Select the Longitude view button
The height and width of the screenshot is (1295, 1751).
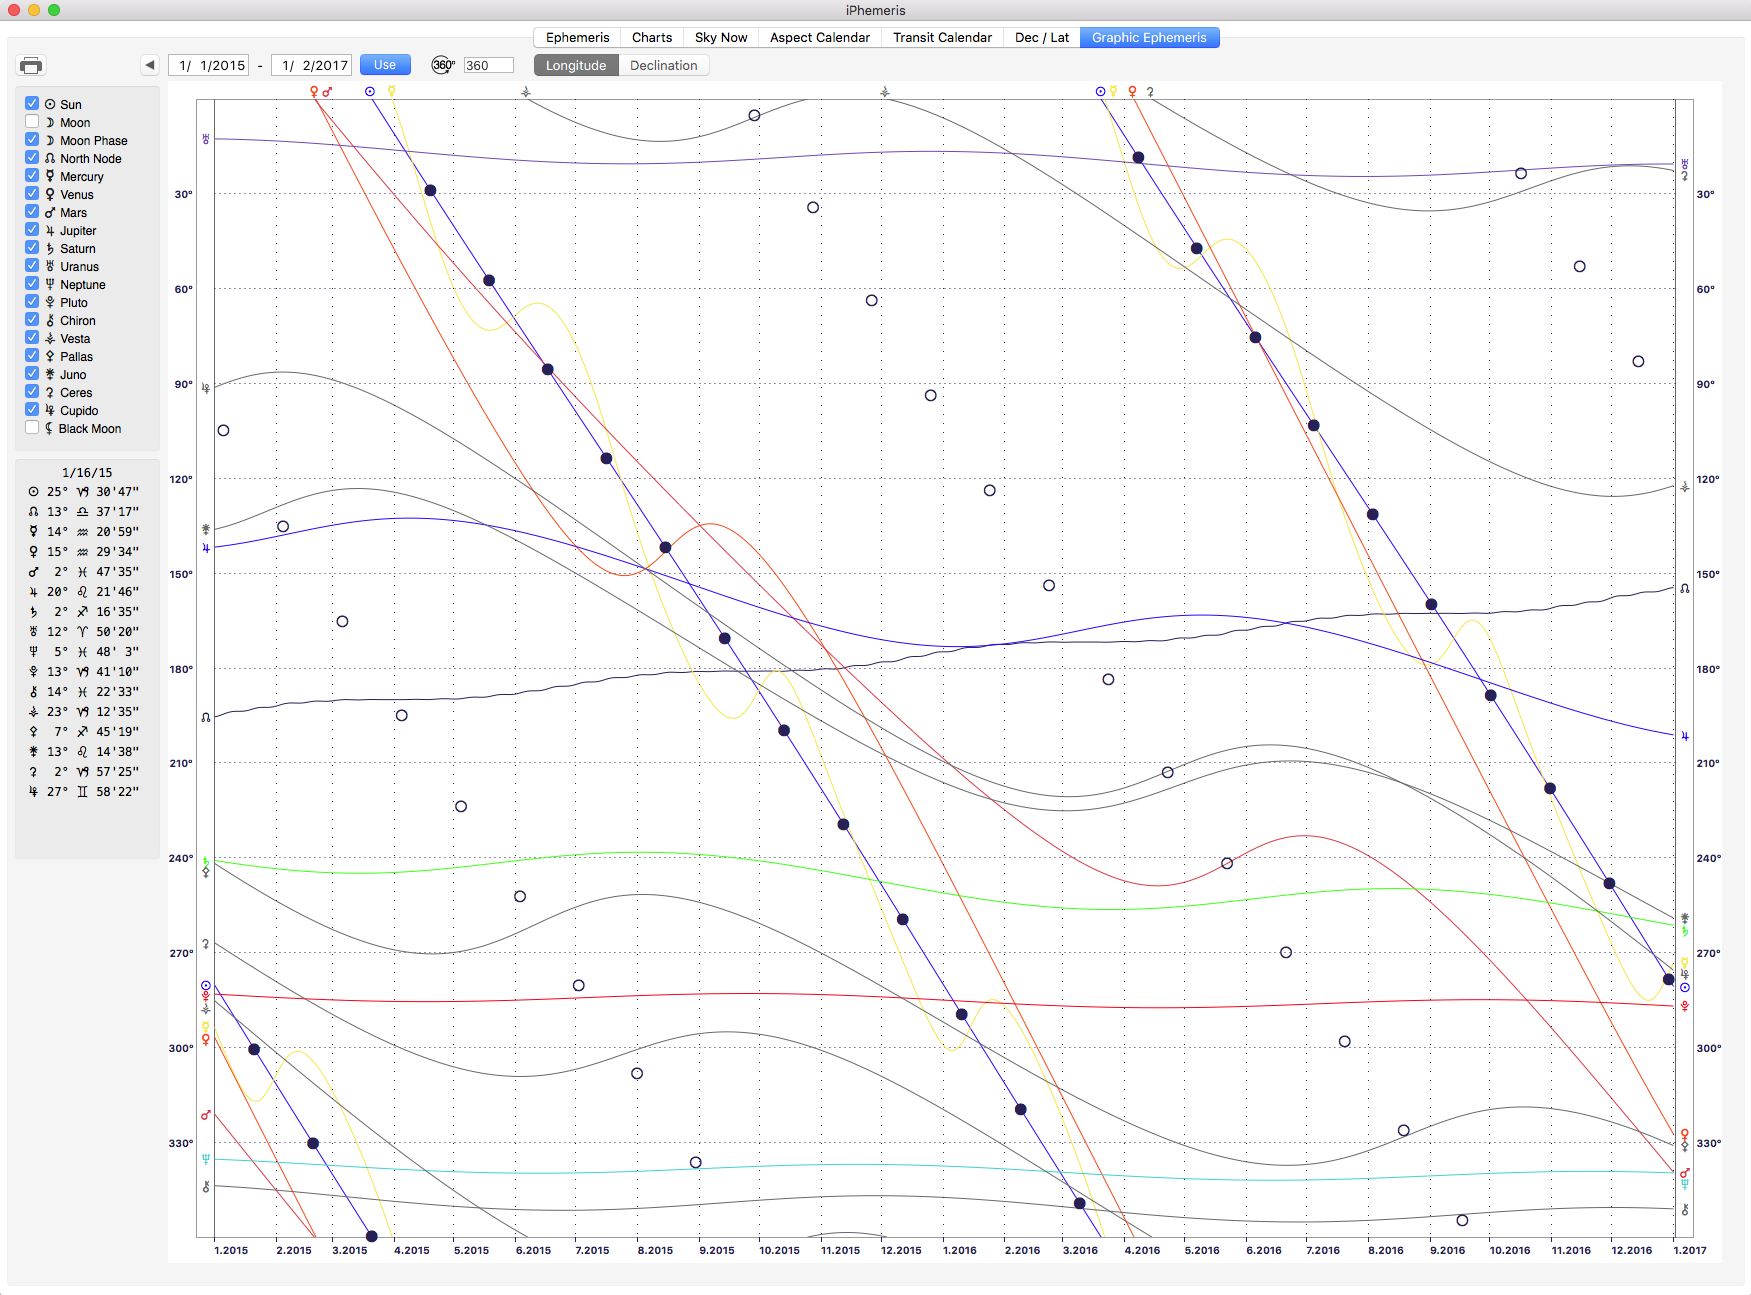(576, 65)
